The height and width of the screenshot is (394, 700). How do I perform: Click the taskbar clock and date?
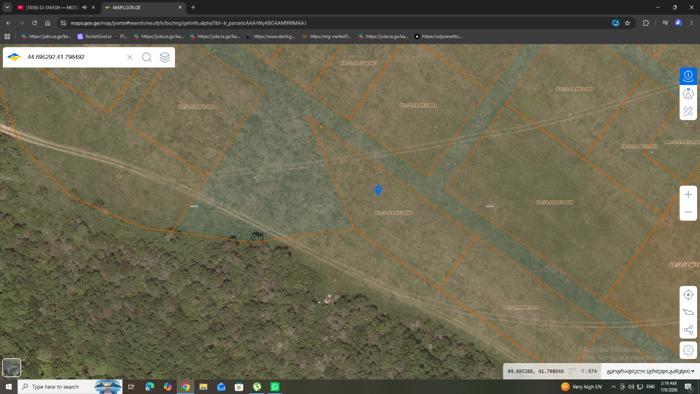[668, 386]
